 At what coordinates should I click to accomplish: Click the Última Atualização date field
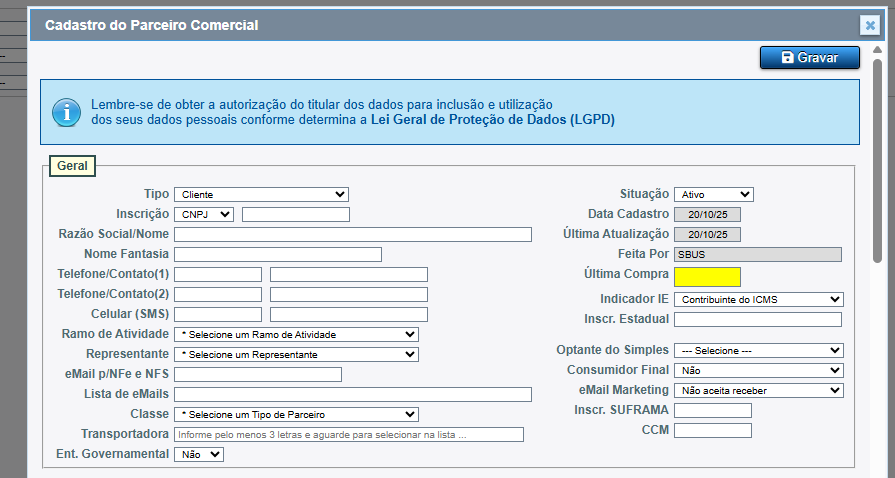pyautogui.click(x=707, y=234)
